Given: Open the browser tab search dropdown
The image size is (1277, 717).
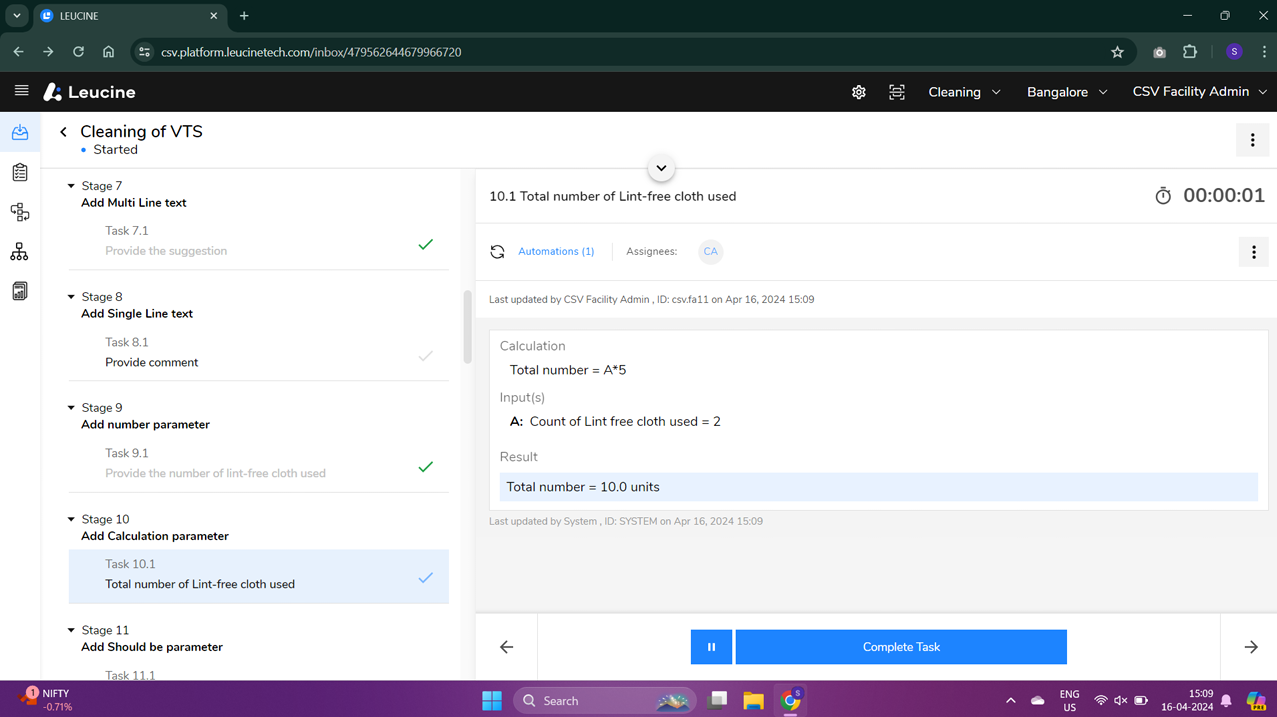Looking at the screenshot, I should pos(17,16).
